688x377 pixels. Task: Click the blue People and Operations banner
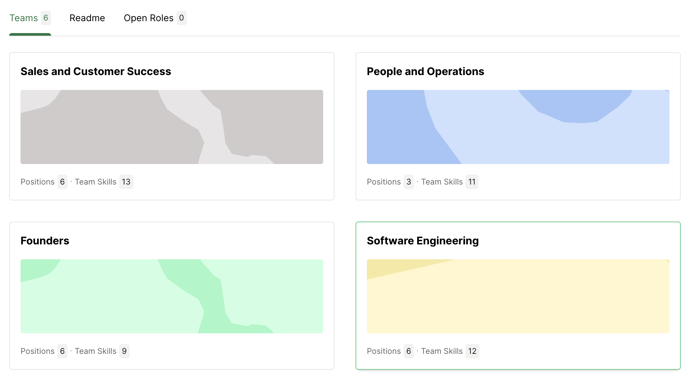coord(518,127)
